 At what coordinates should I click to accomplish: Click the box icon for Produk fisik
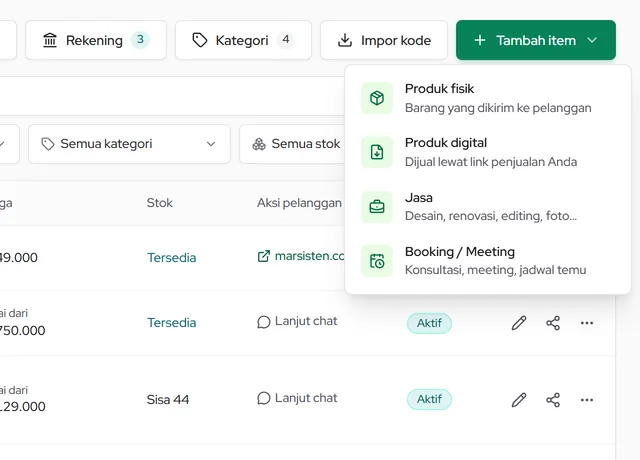pos(377,98)
